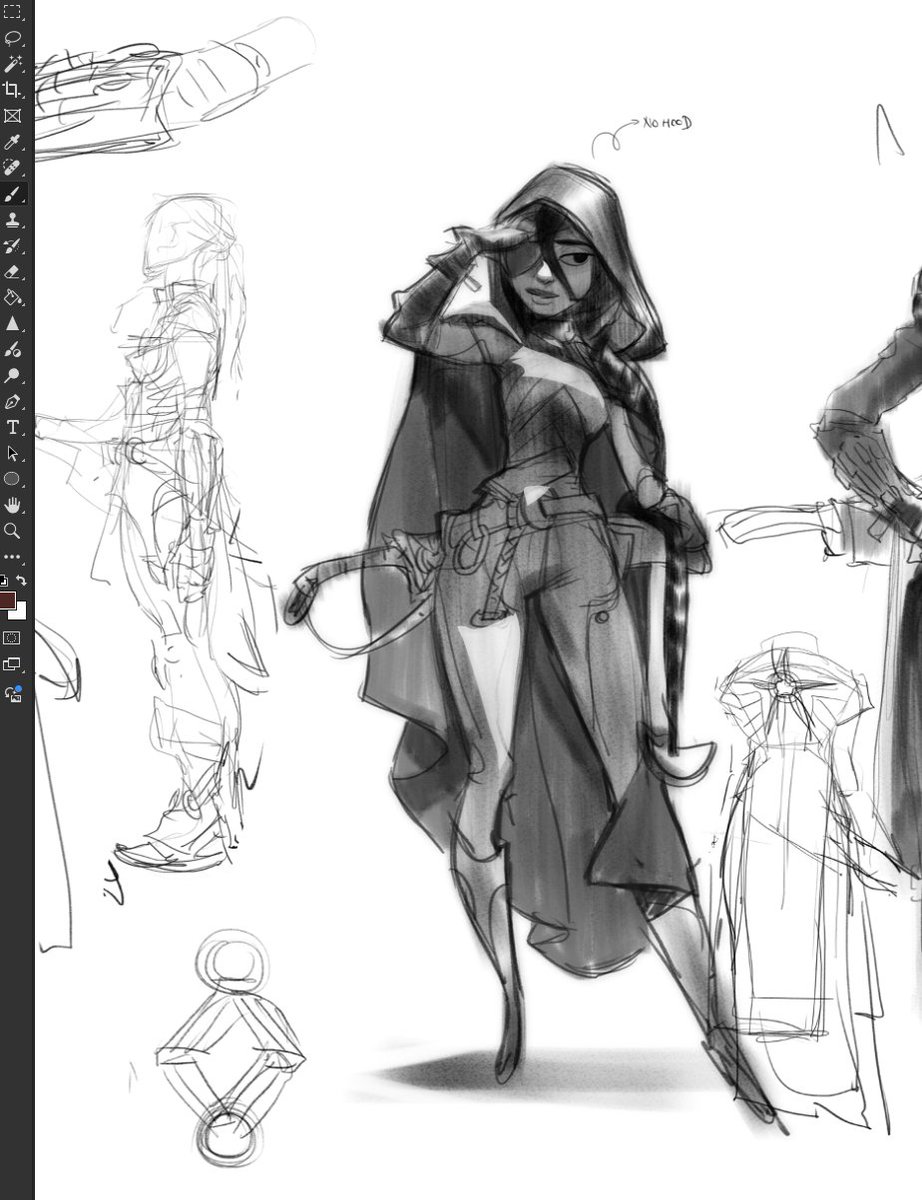The width and height of the screenshot is (922, 1200).
Task: Select the Spot Healing Brush tool
Action: (x=13, y=168)
